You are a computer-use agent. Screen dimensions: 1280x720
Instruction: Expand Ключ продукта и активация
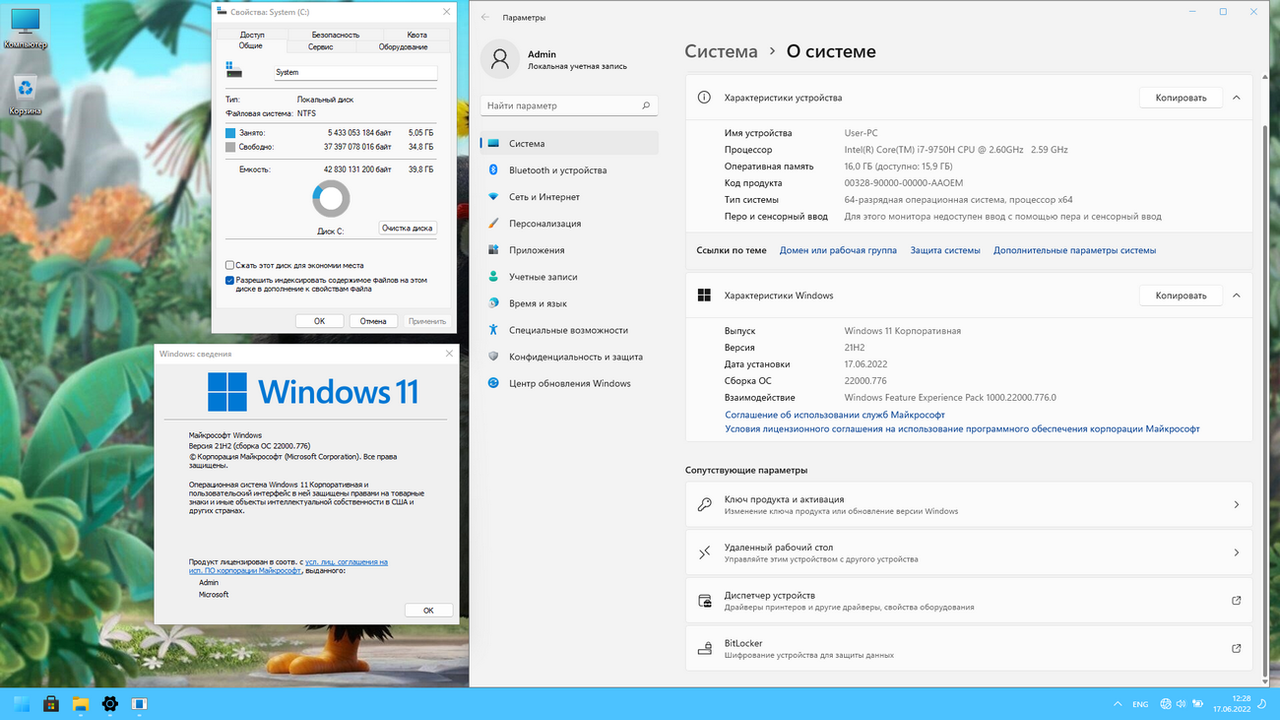(x=968, y=505)
